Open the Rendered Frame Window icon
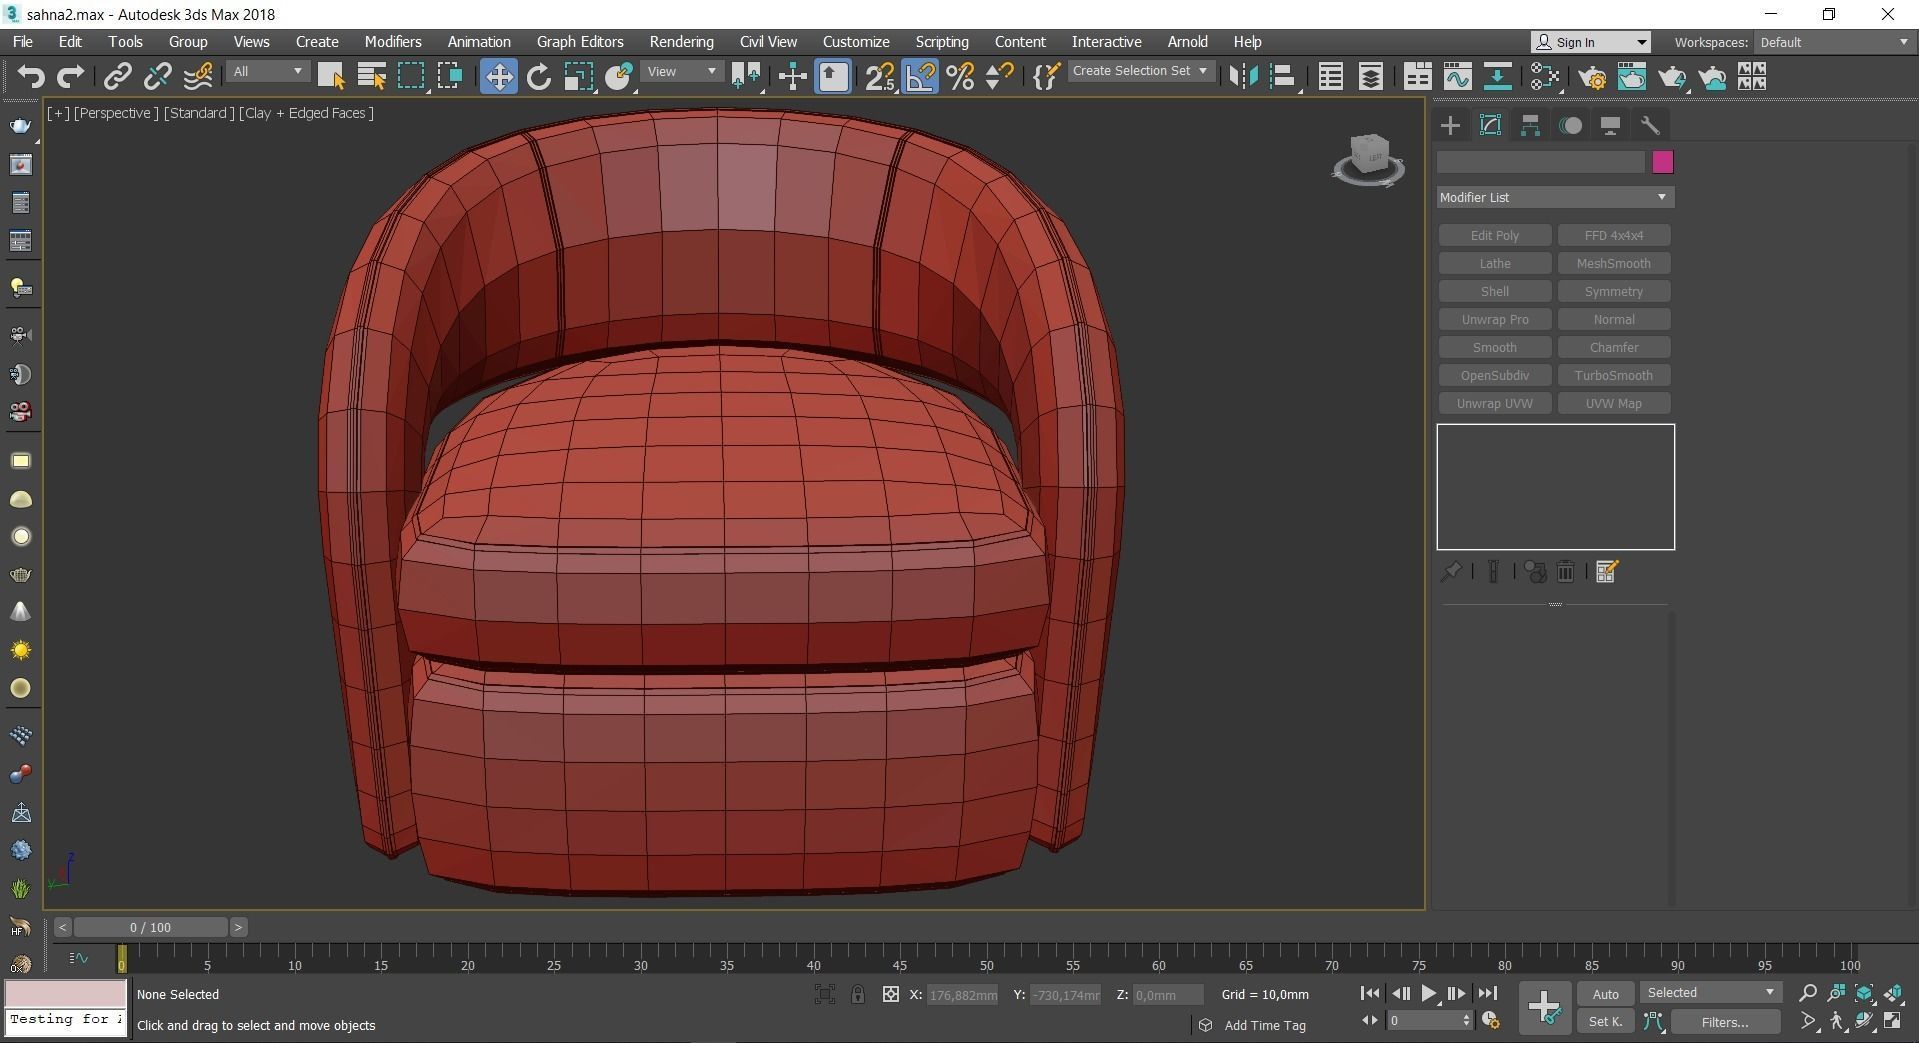This screenshot has height=1043, width=1919. [1631, 76]
